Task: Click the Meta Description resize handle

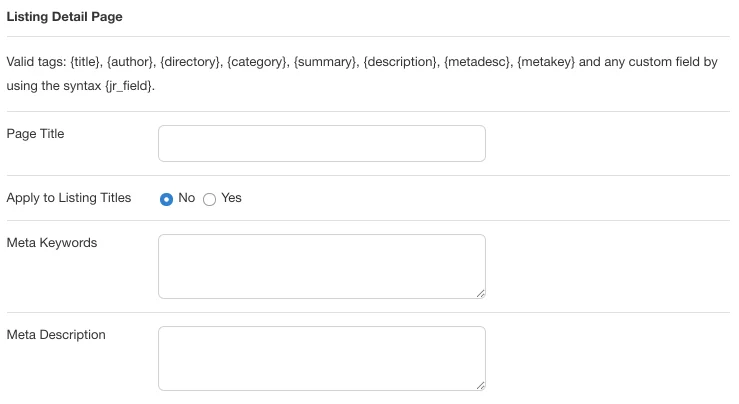Action: click(x=480, y=384)
